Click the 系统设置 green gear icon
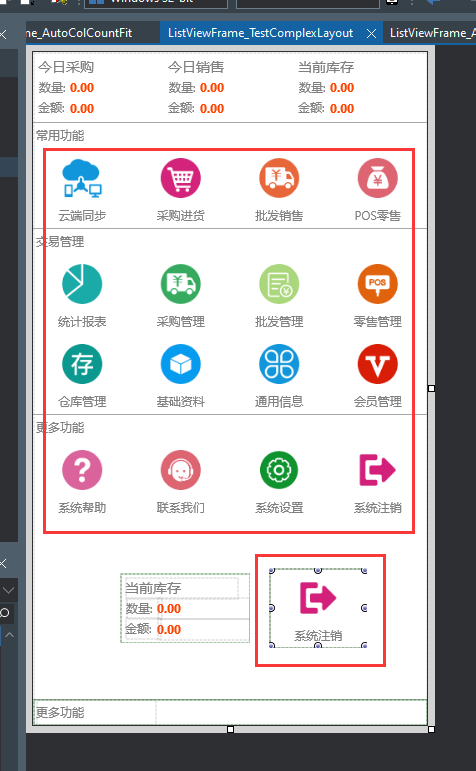 (279, 470)
